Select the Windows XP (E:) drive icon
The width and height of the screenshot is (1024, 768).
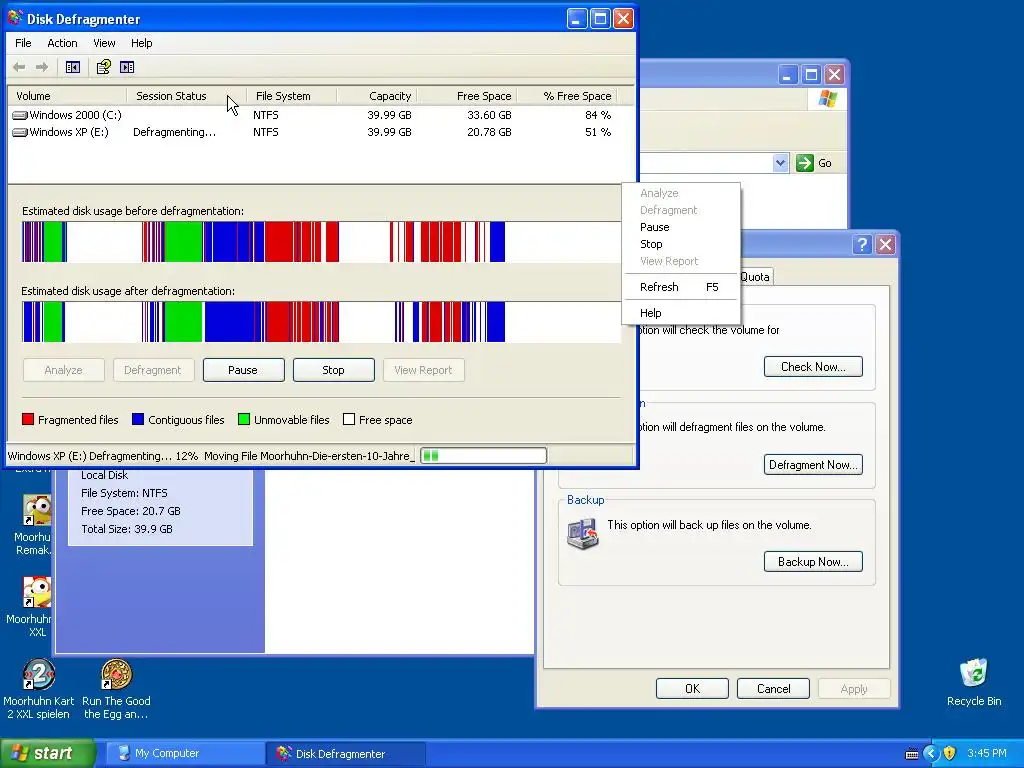[20, 133]
